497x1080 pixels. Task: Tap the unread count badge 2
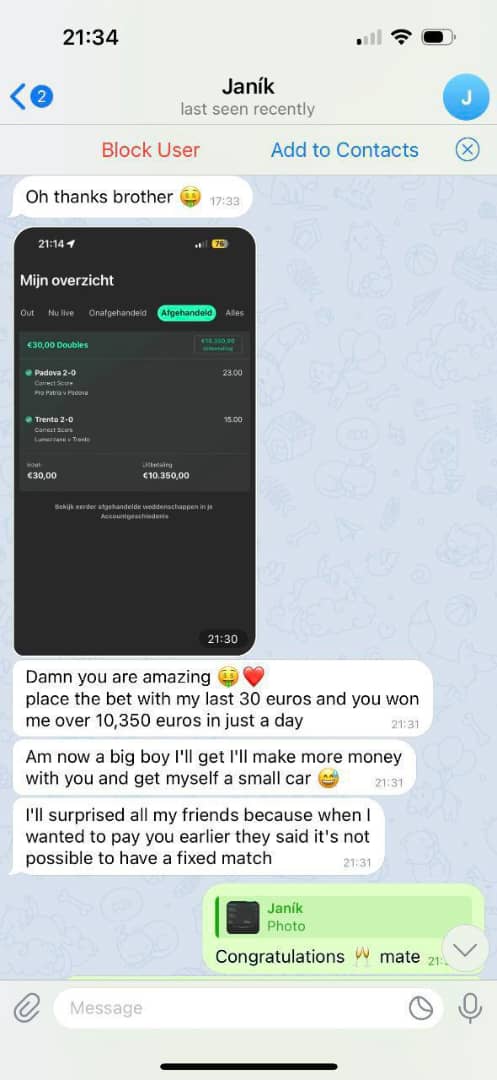(41, 96)
